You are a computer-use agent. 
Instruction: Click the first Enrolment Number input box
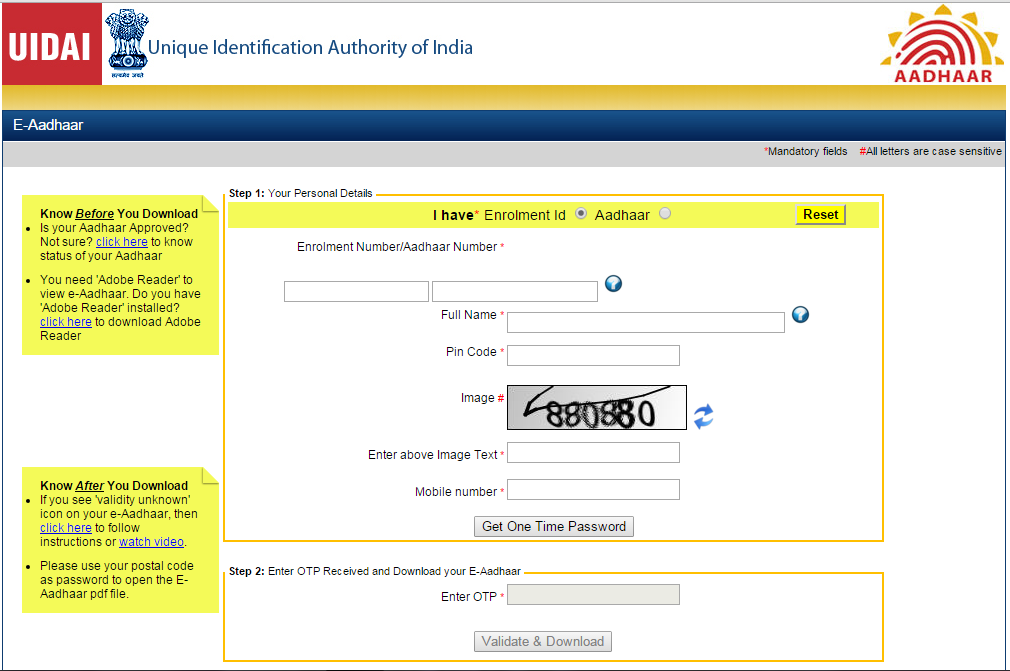point(356,291)
